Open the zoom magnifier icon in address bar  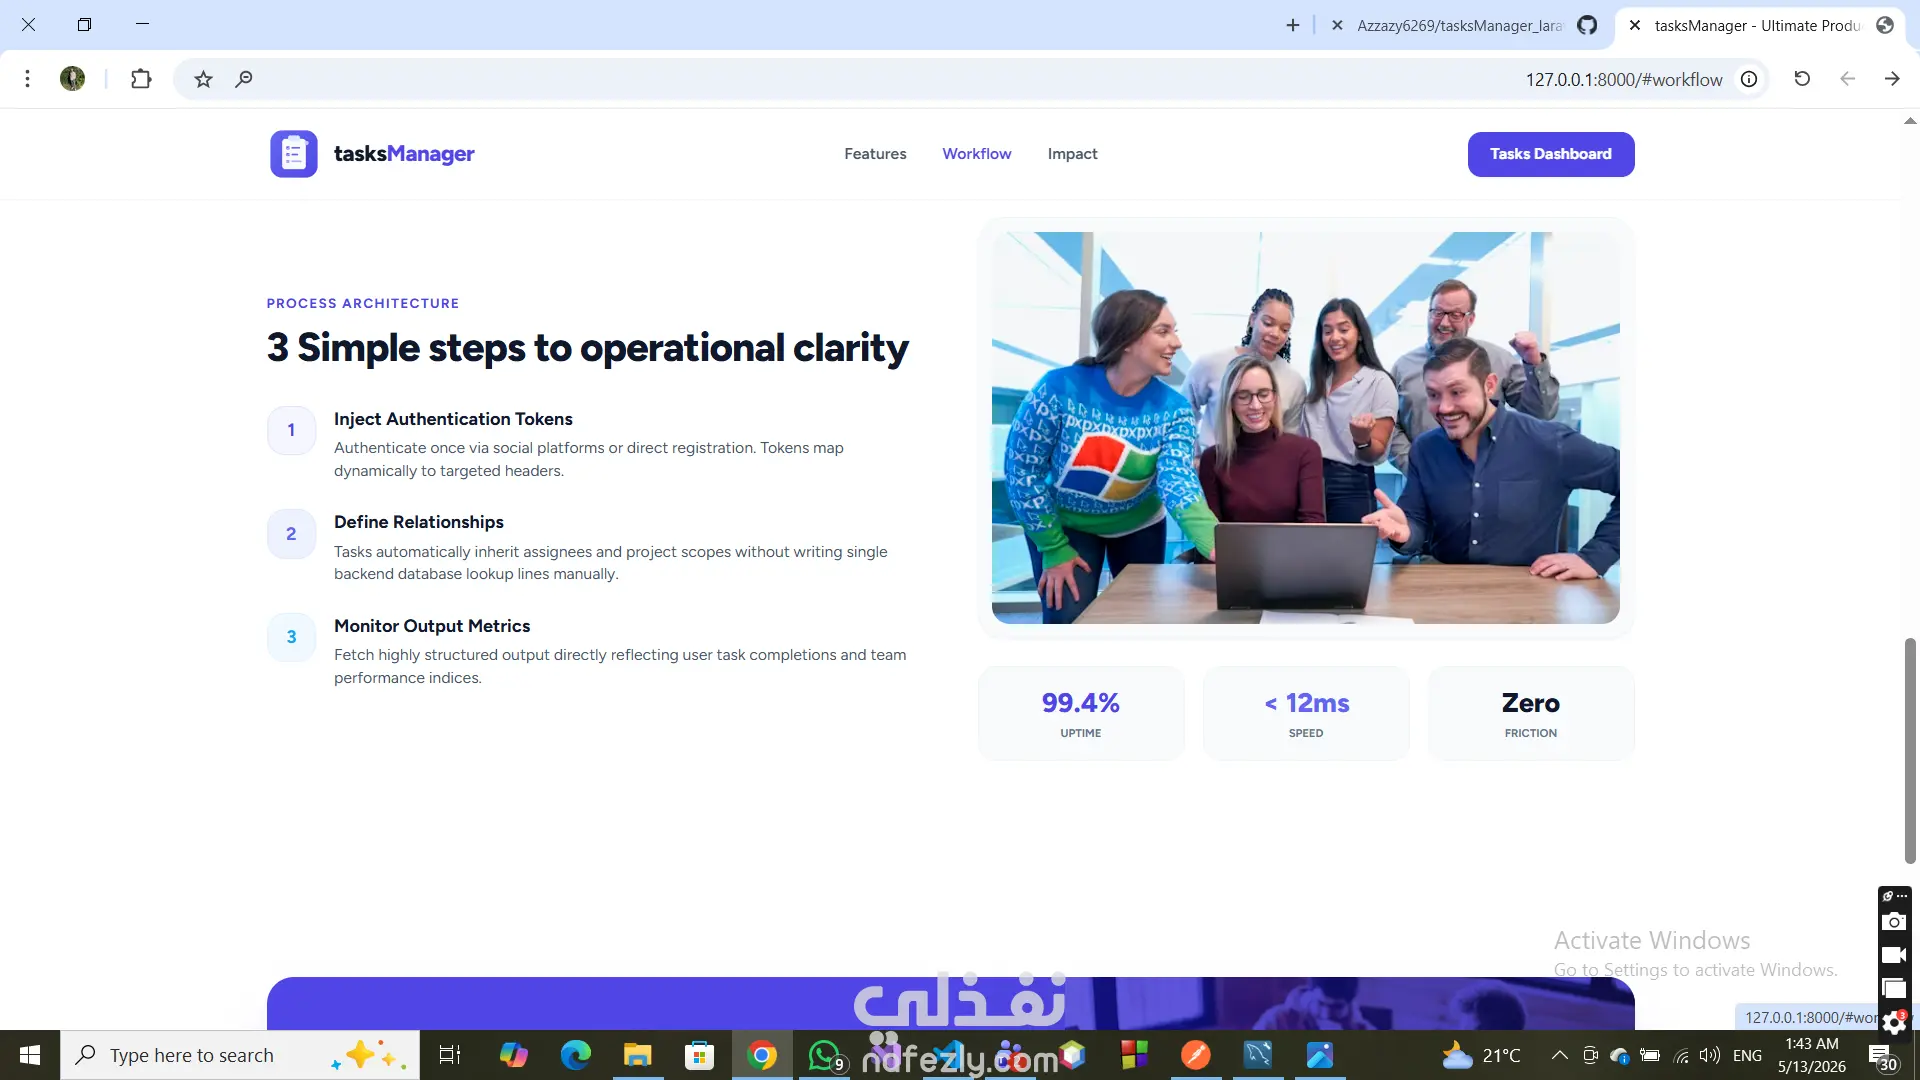(244, 79)
